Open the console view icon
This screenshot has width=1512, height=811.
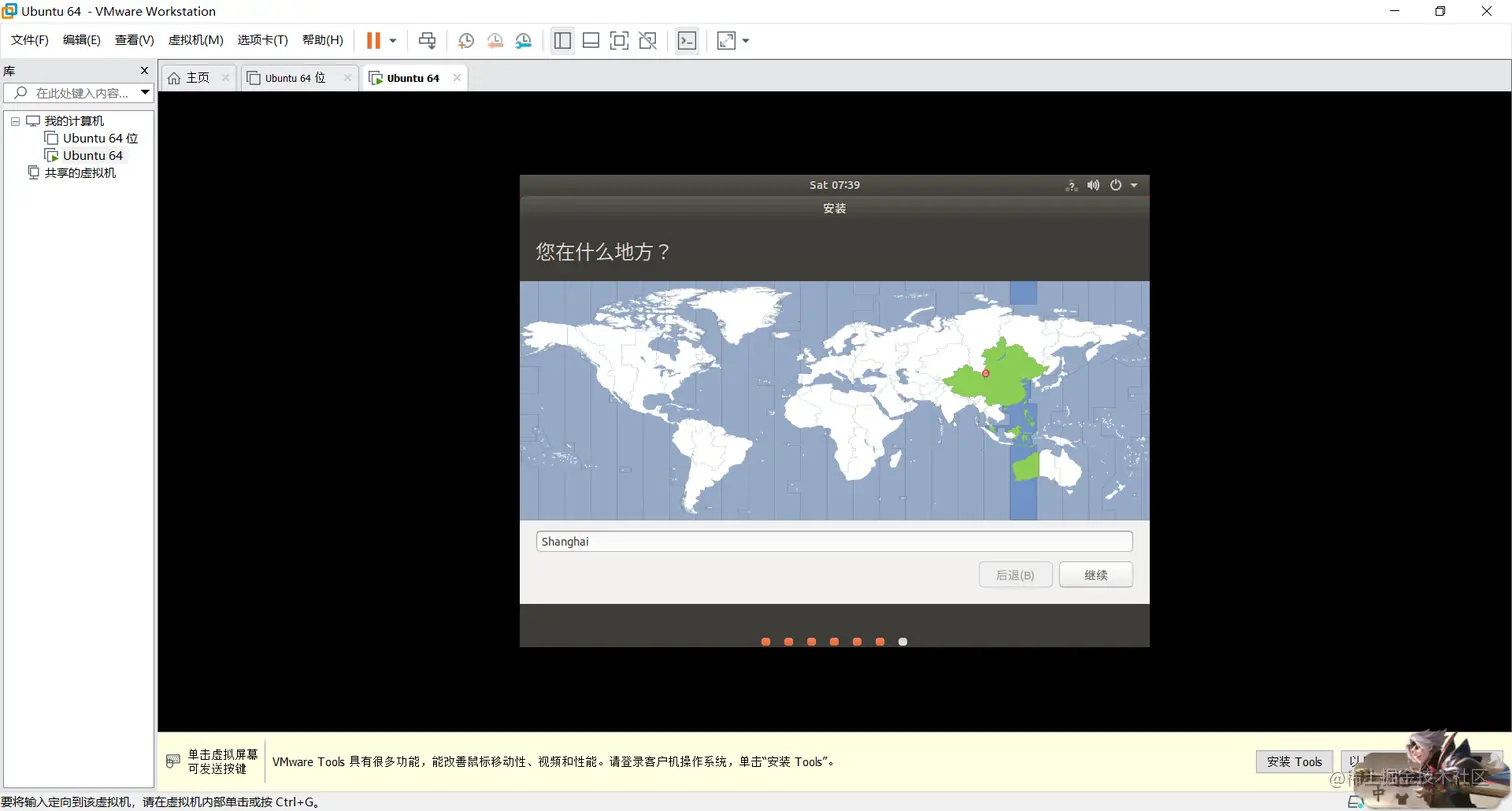(687, 40)
